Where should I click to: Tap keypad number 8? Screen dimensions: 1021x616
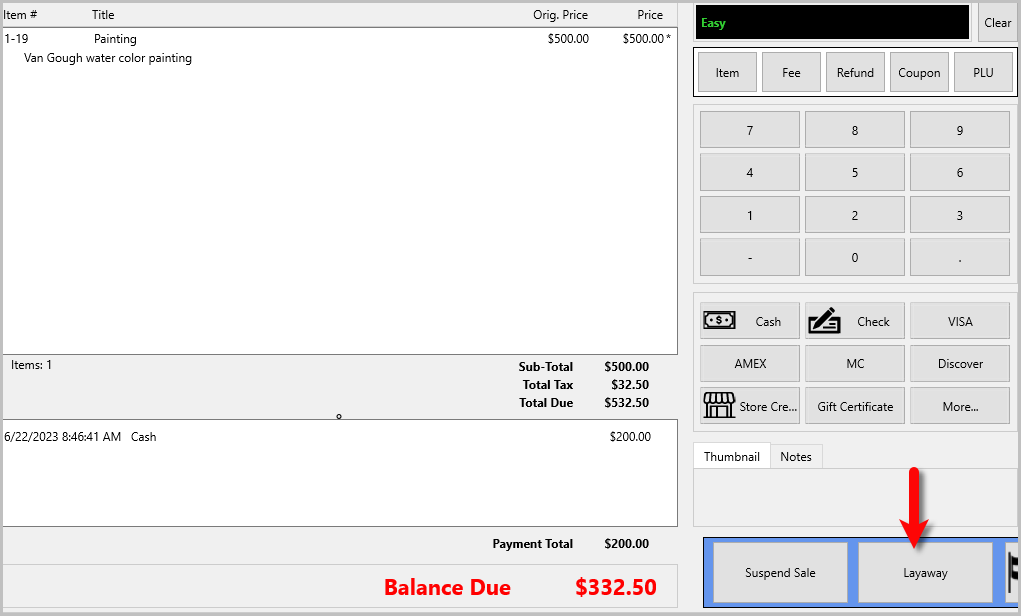tap(854, 130)
